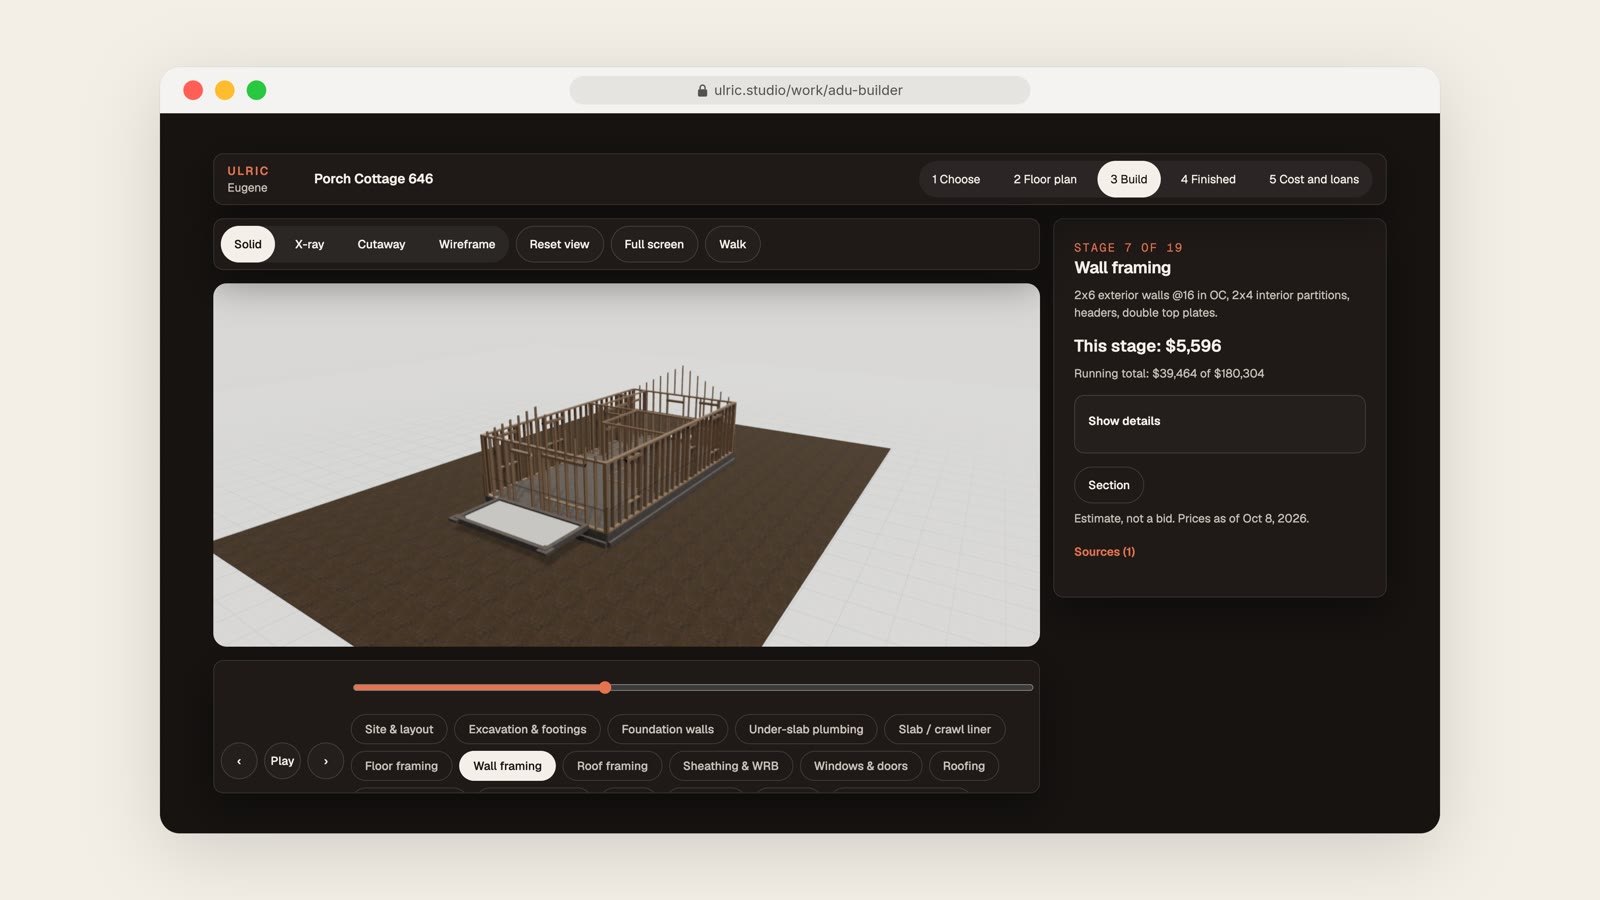Click the 3D house model viewport
Viewport: 1600px width, 900px height.
(626, 465)
